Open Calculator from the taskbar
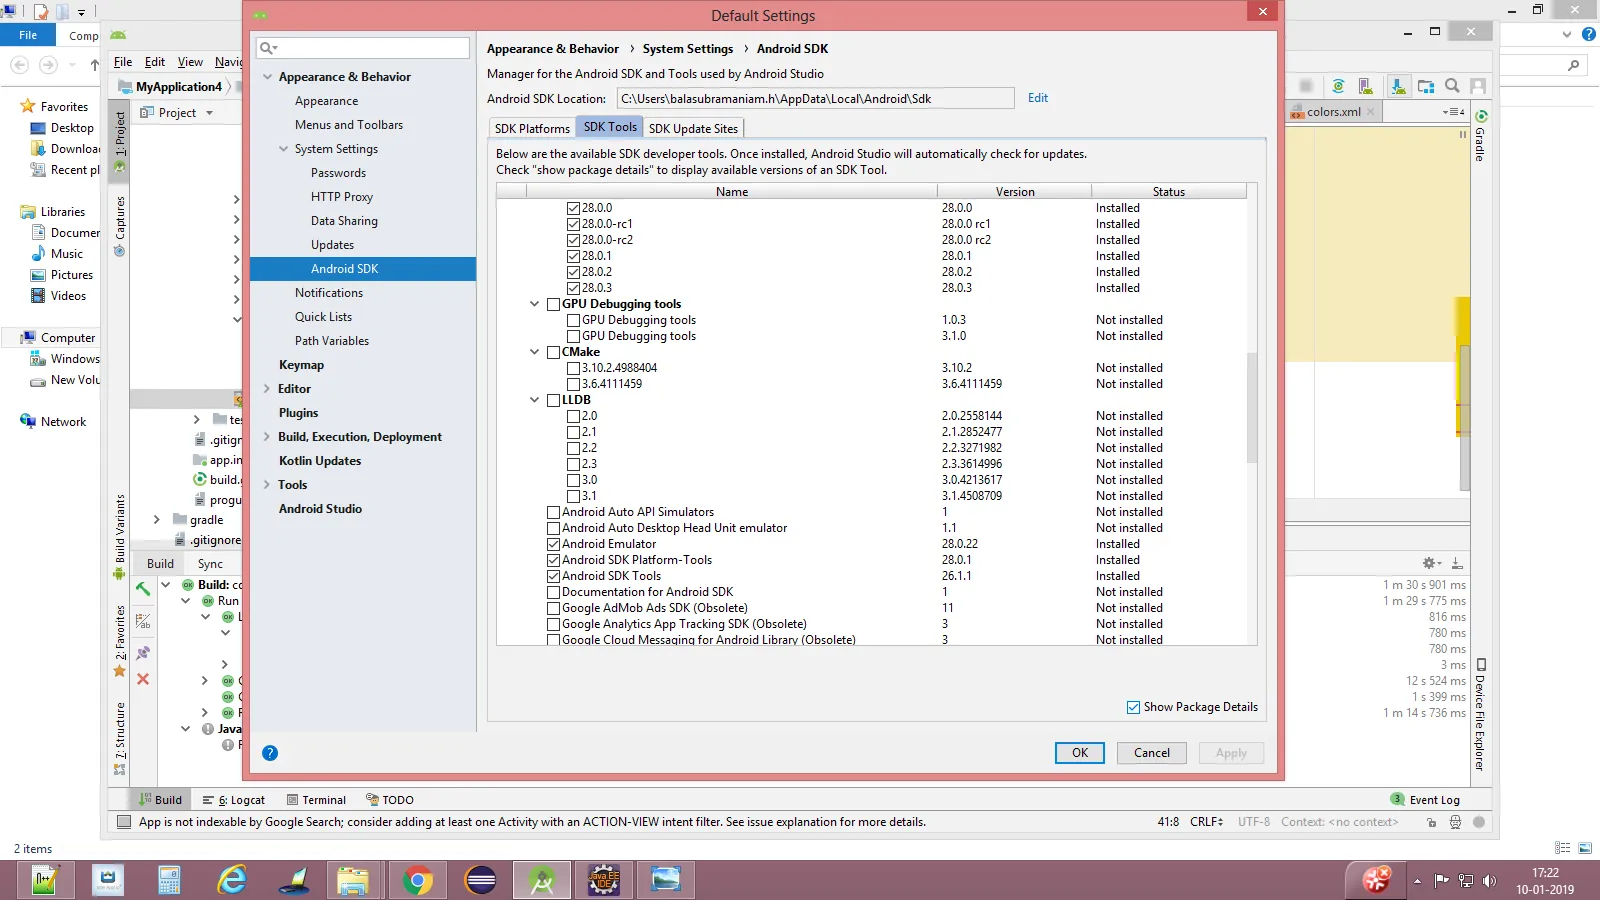Image resolution: width=1600 pixels, height=900 pixels. [x=169, y=880]
